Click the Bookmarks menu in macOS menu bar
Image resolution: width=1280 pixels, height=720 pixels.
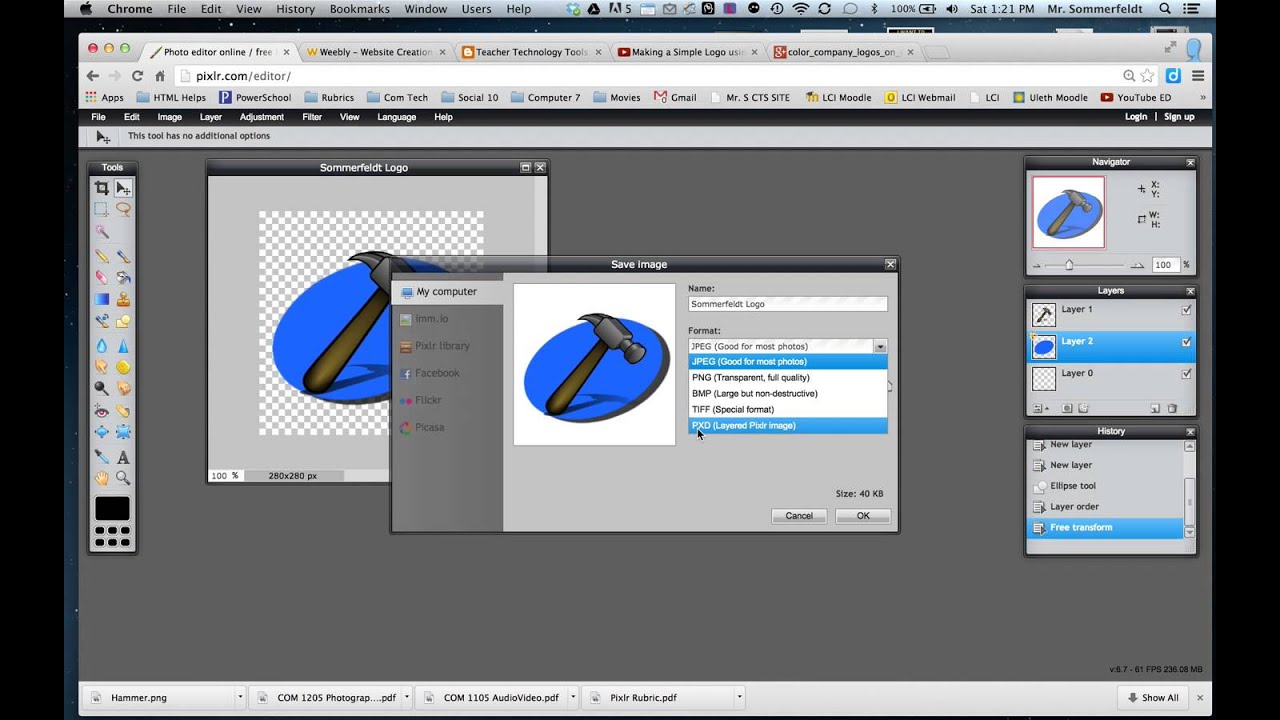(361, 9)
